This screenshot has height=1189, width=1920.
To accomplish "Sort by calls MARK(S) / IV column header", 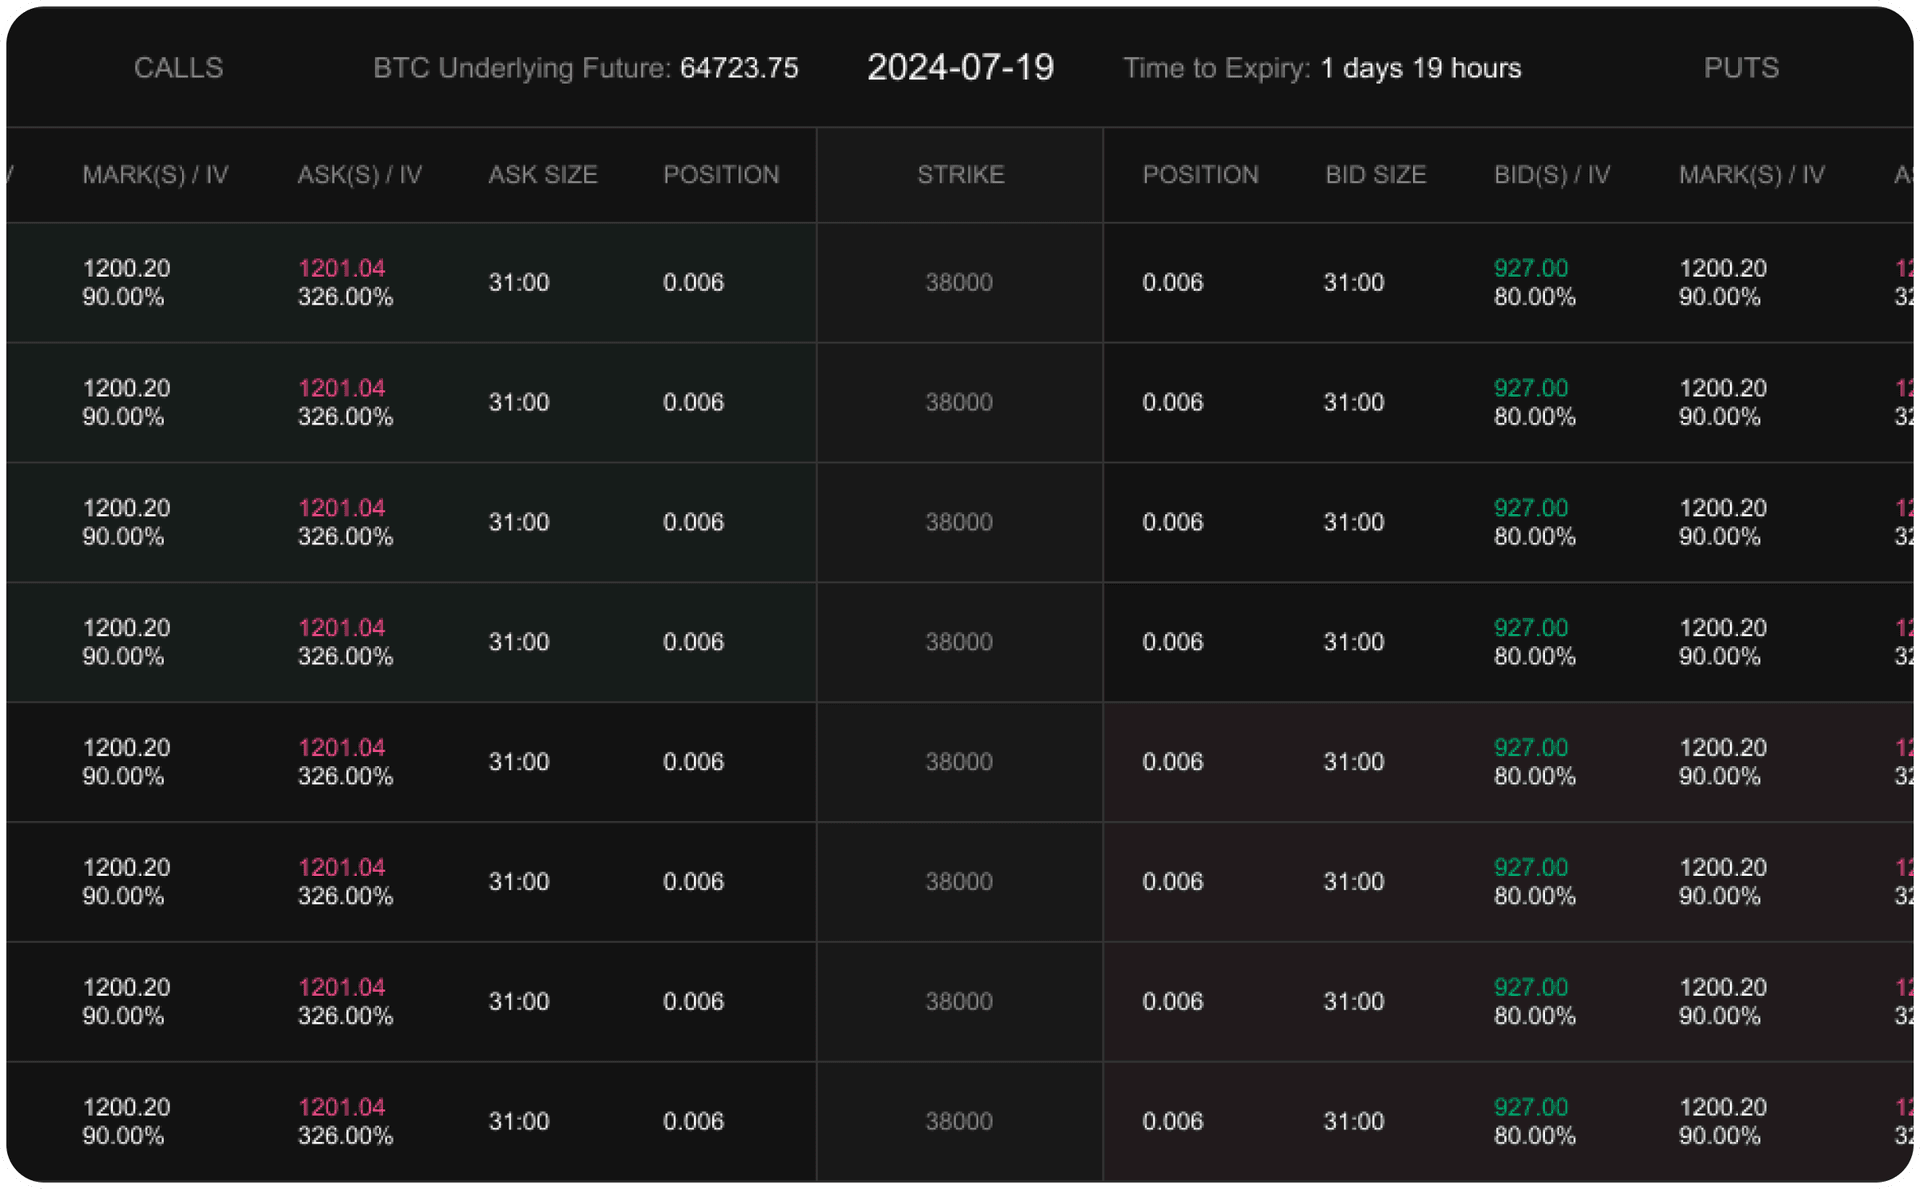I will click(155, 174).
